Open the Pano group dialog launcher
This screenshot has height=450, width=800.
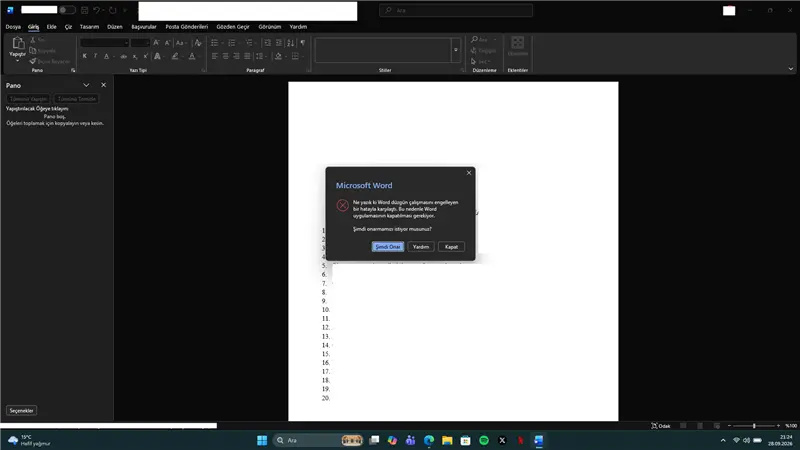click(x=73, y=70)
